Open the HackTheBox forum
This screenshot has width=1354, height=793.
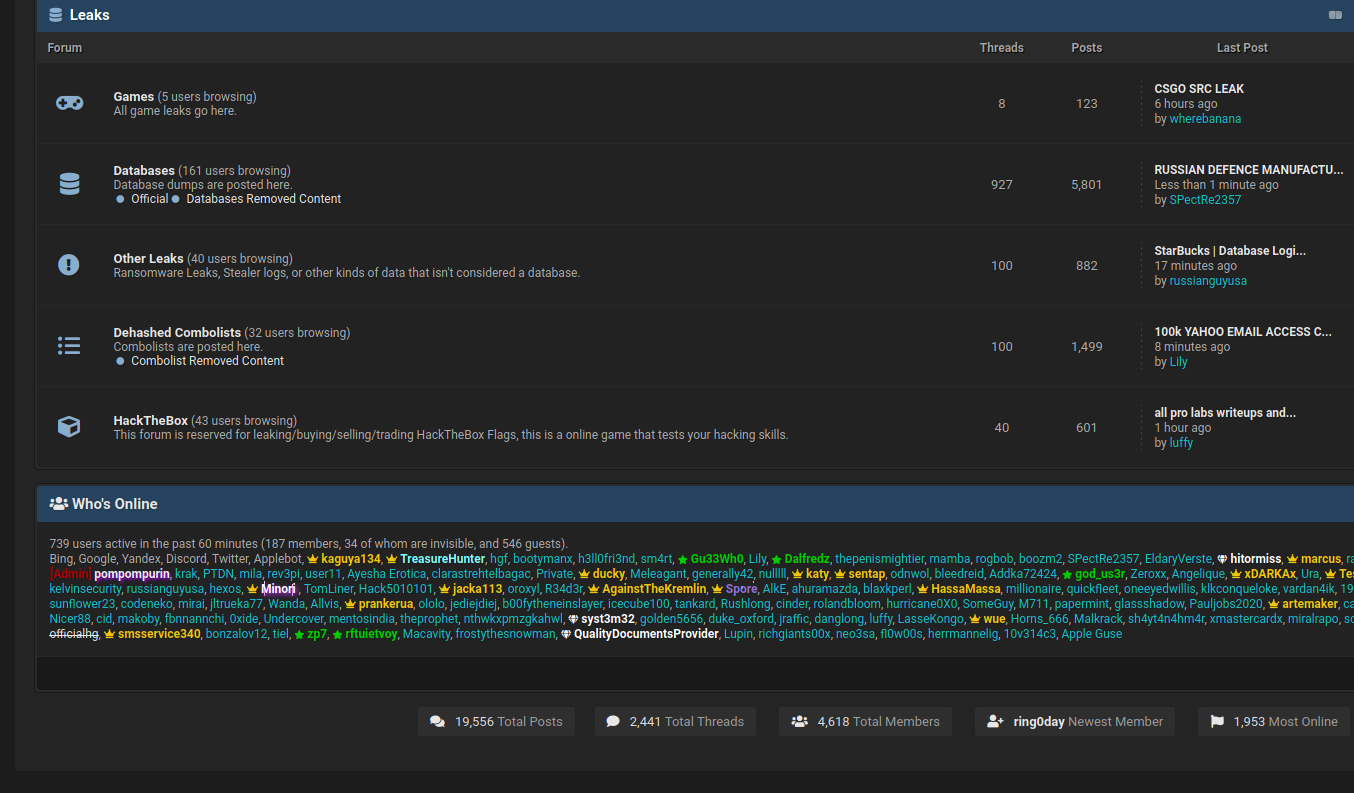pyautogui.click(x=150, y=421)
